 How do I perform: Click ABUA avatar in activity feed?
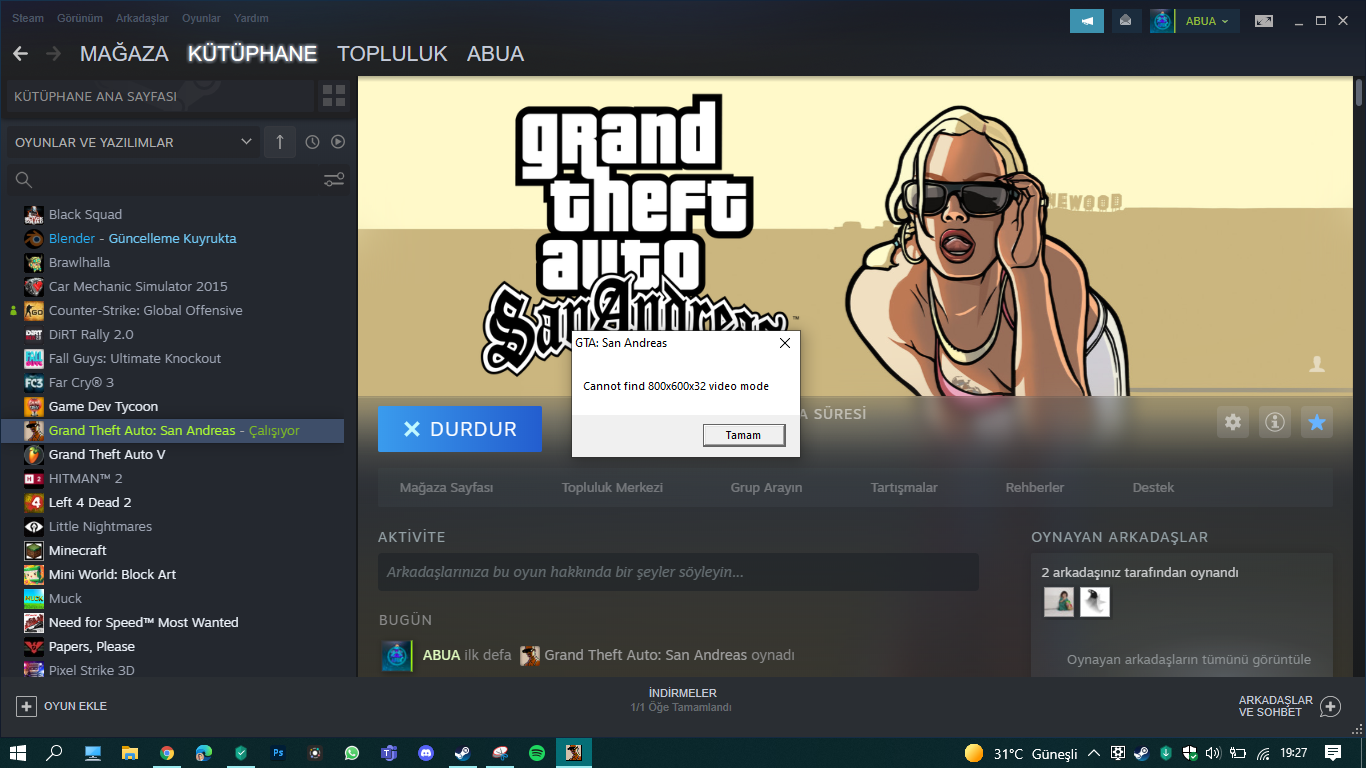(x=397, y=655)
